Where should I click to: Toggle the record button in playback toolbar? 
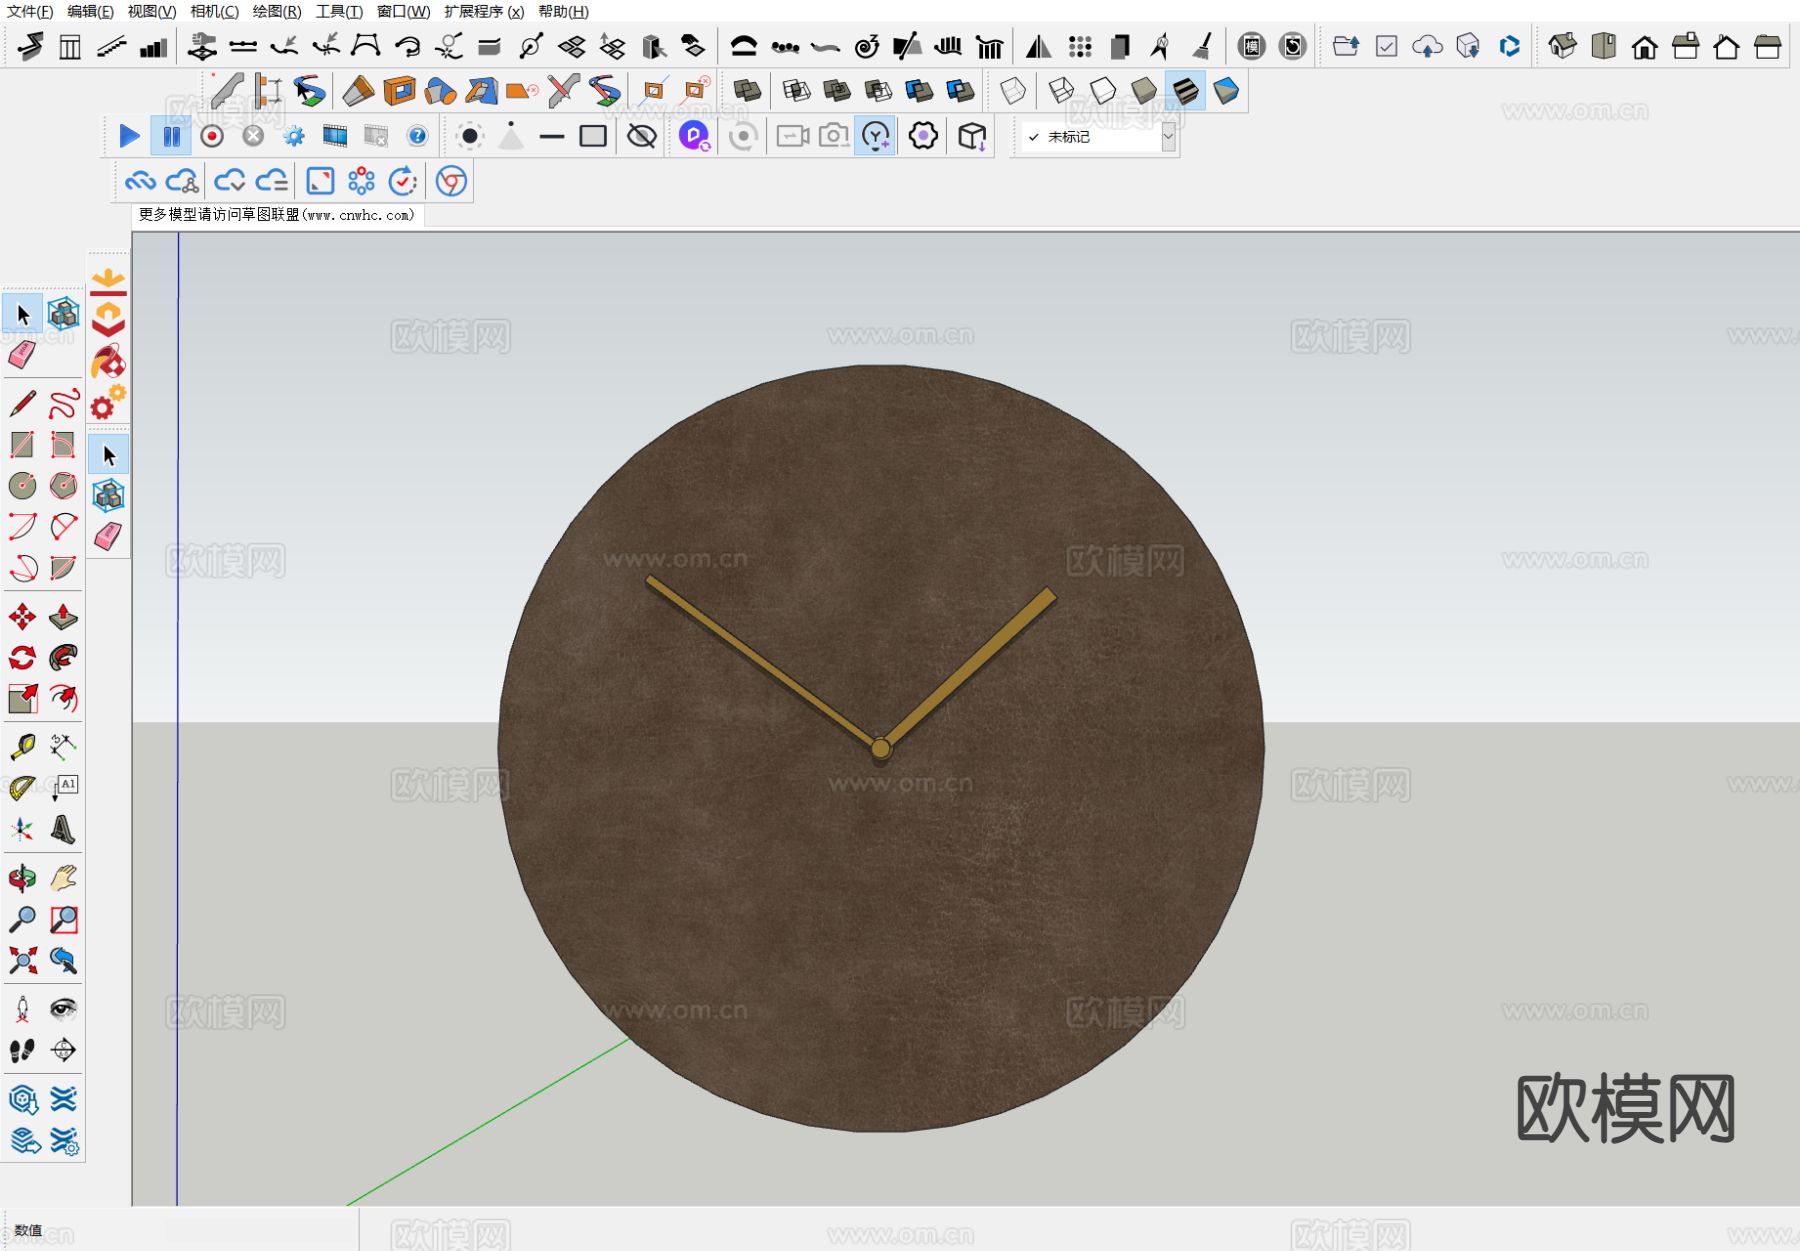pos(212,136)
